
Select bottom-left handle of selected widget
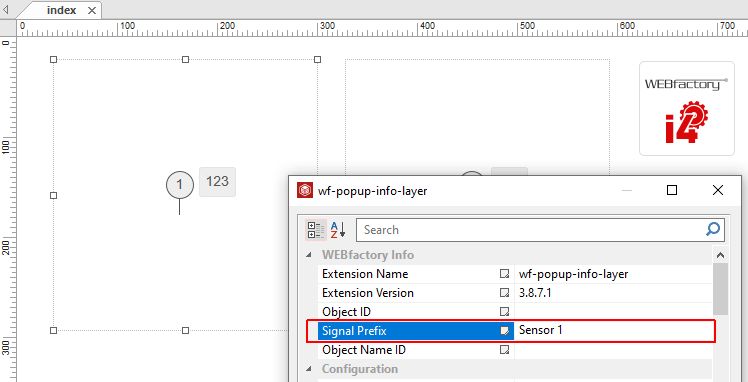[x=53, y=330]
